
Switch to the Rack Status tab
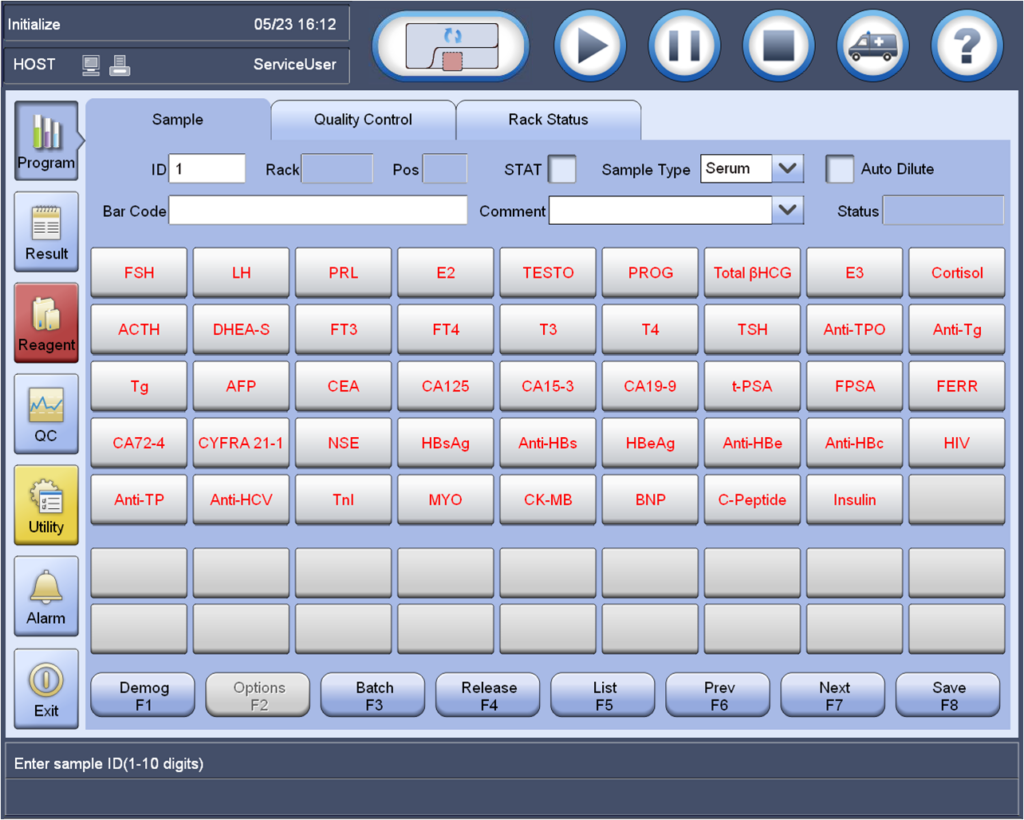coord(548,120)
